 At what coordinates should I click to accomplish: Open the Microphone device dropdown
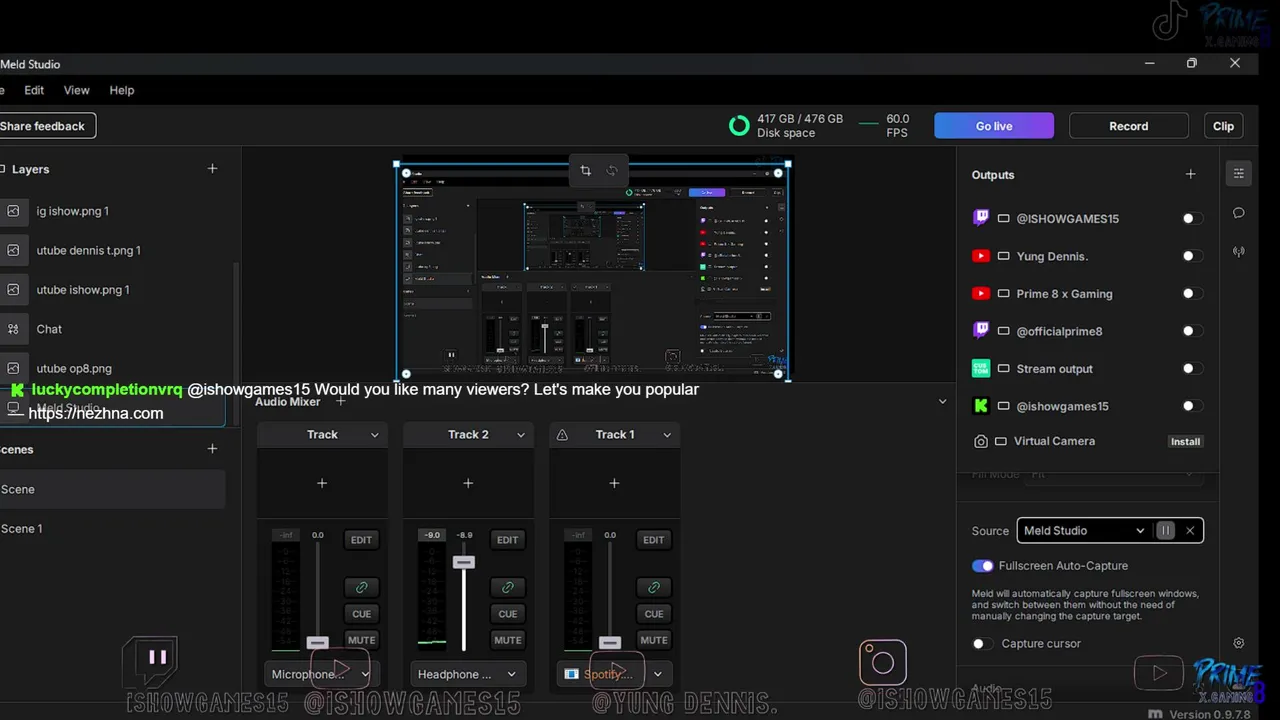320,674
